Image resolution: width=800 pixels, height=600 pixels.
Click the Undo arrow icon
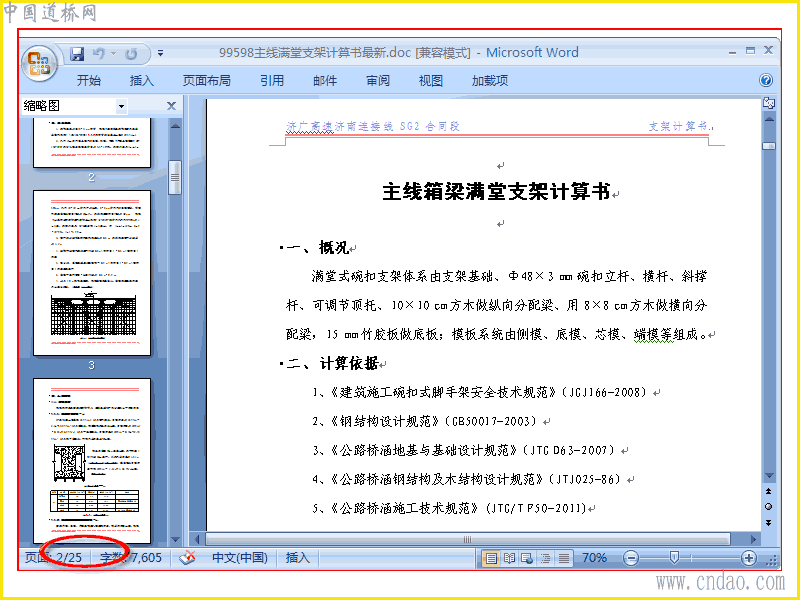[x=99, y=53]
